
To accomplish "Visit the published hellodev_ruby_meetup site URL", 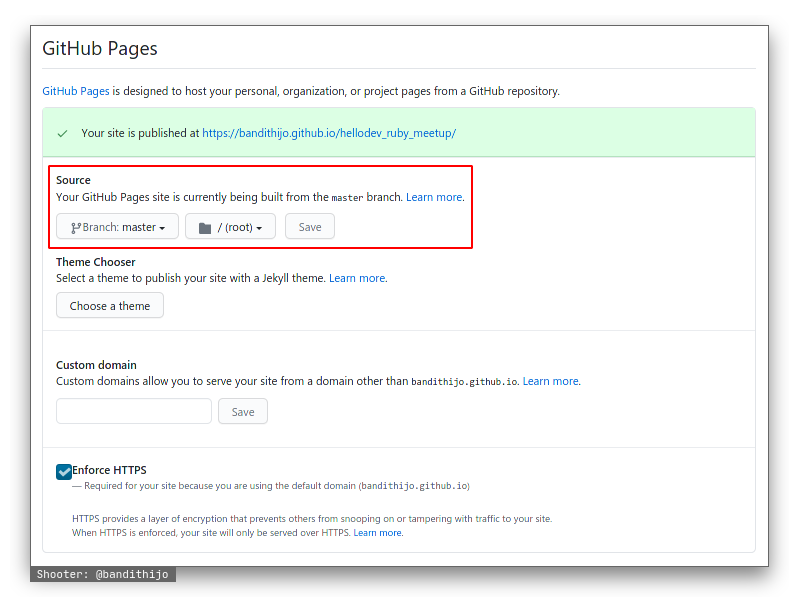I will coord(329,133).
